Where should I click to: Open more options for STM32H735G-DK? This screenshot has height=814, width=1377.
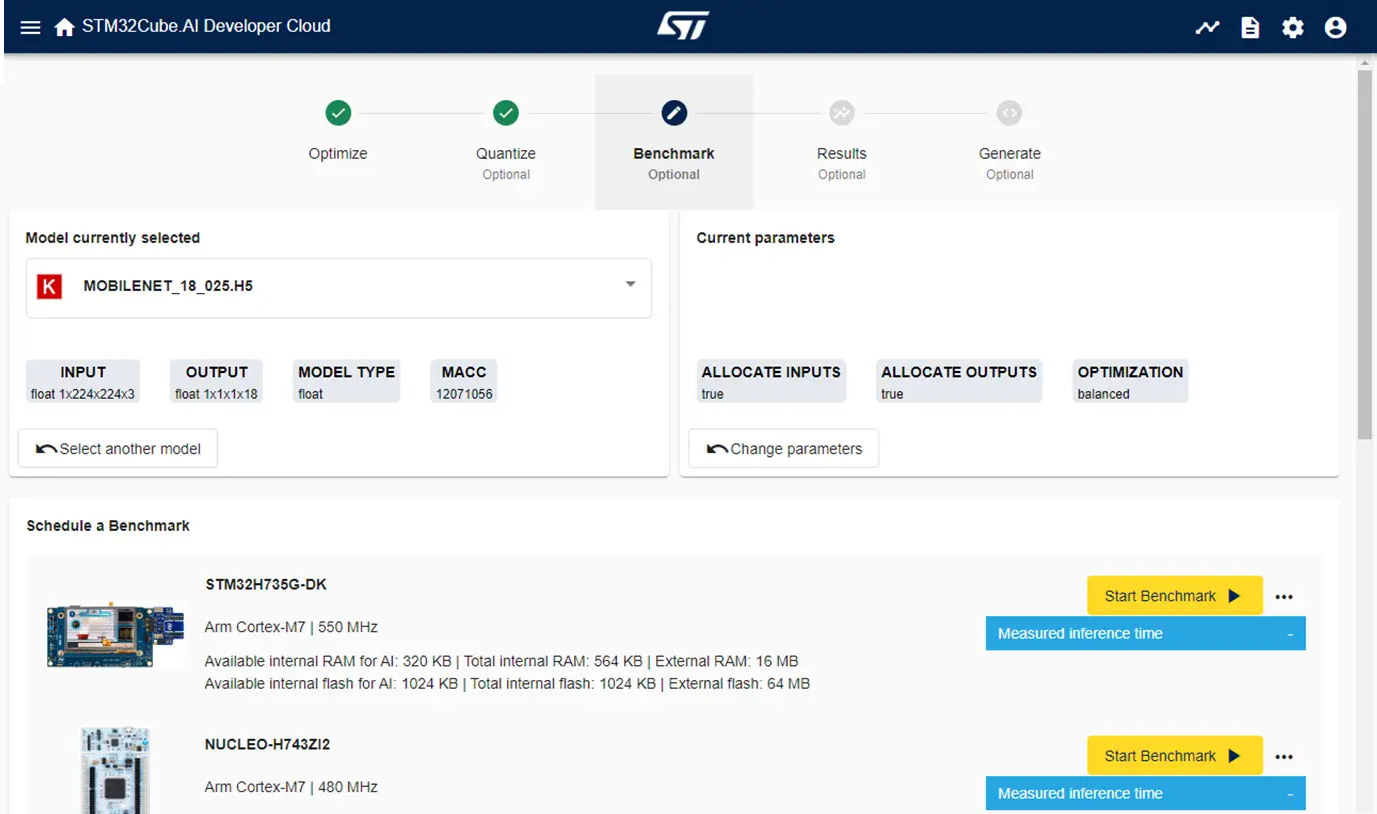coord(1284,597)
